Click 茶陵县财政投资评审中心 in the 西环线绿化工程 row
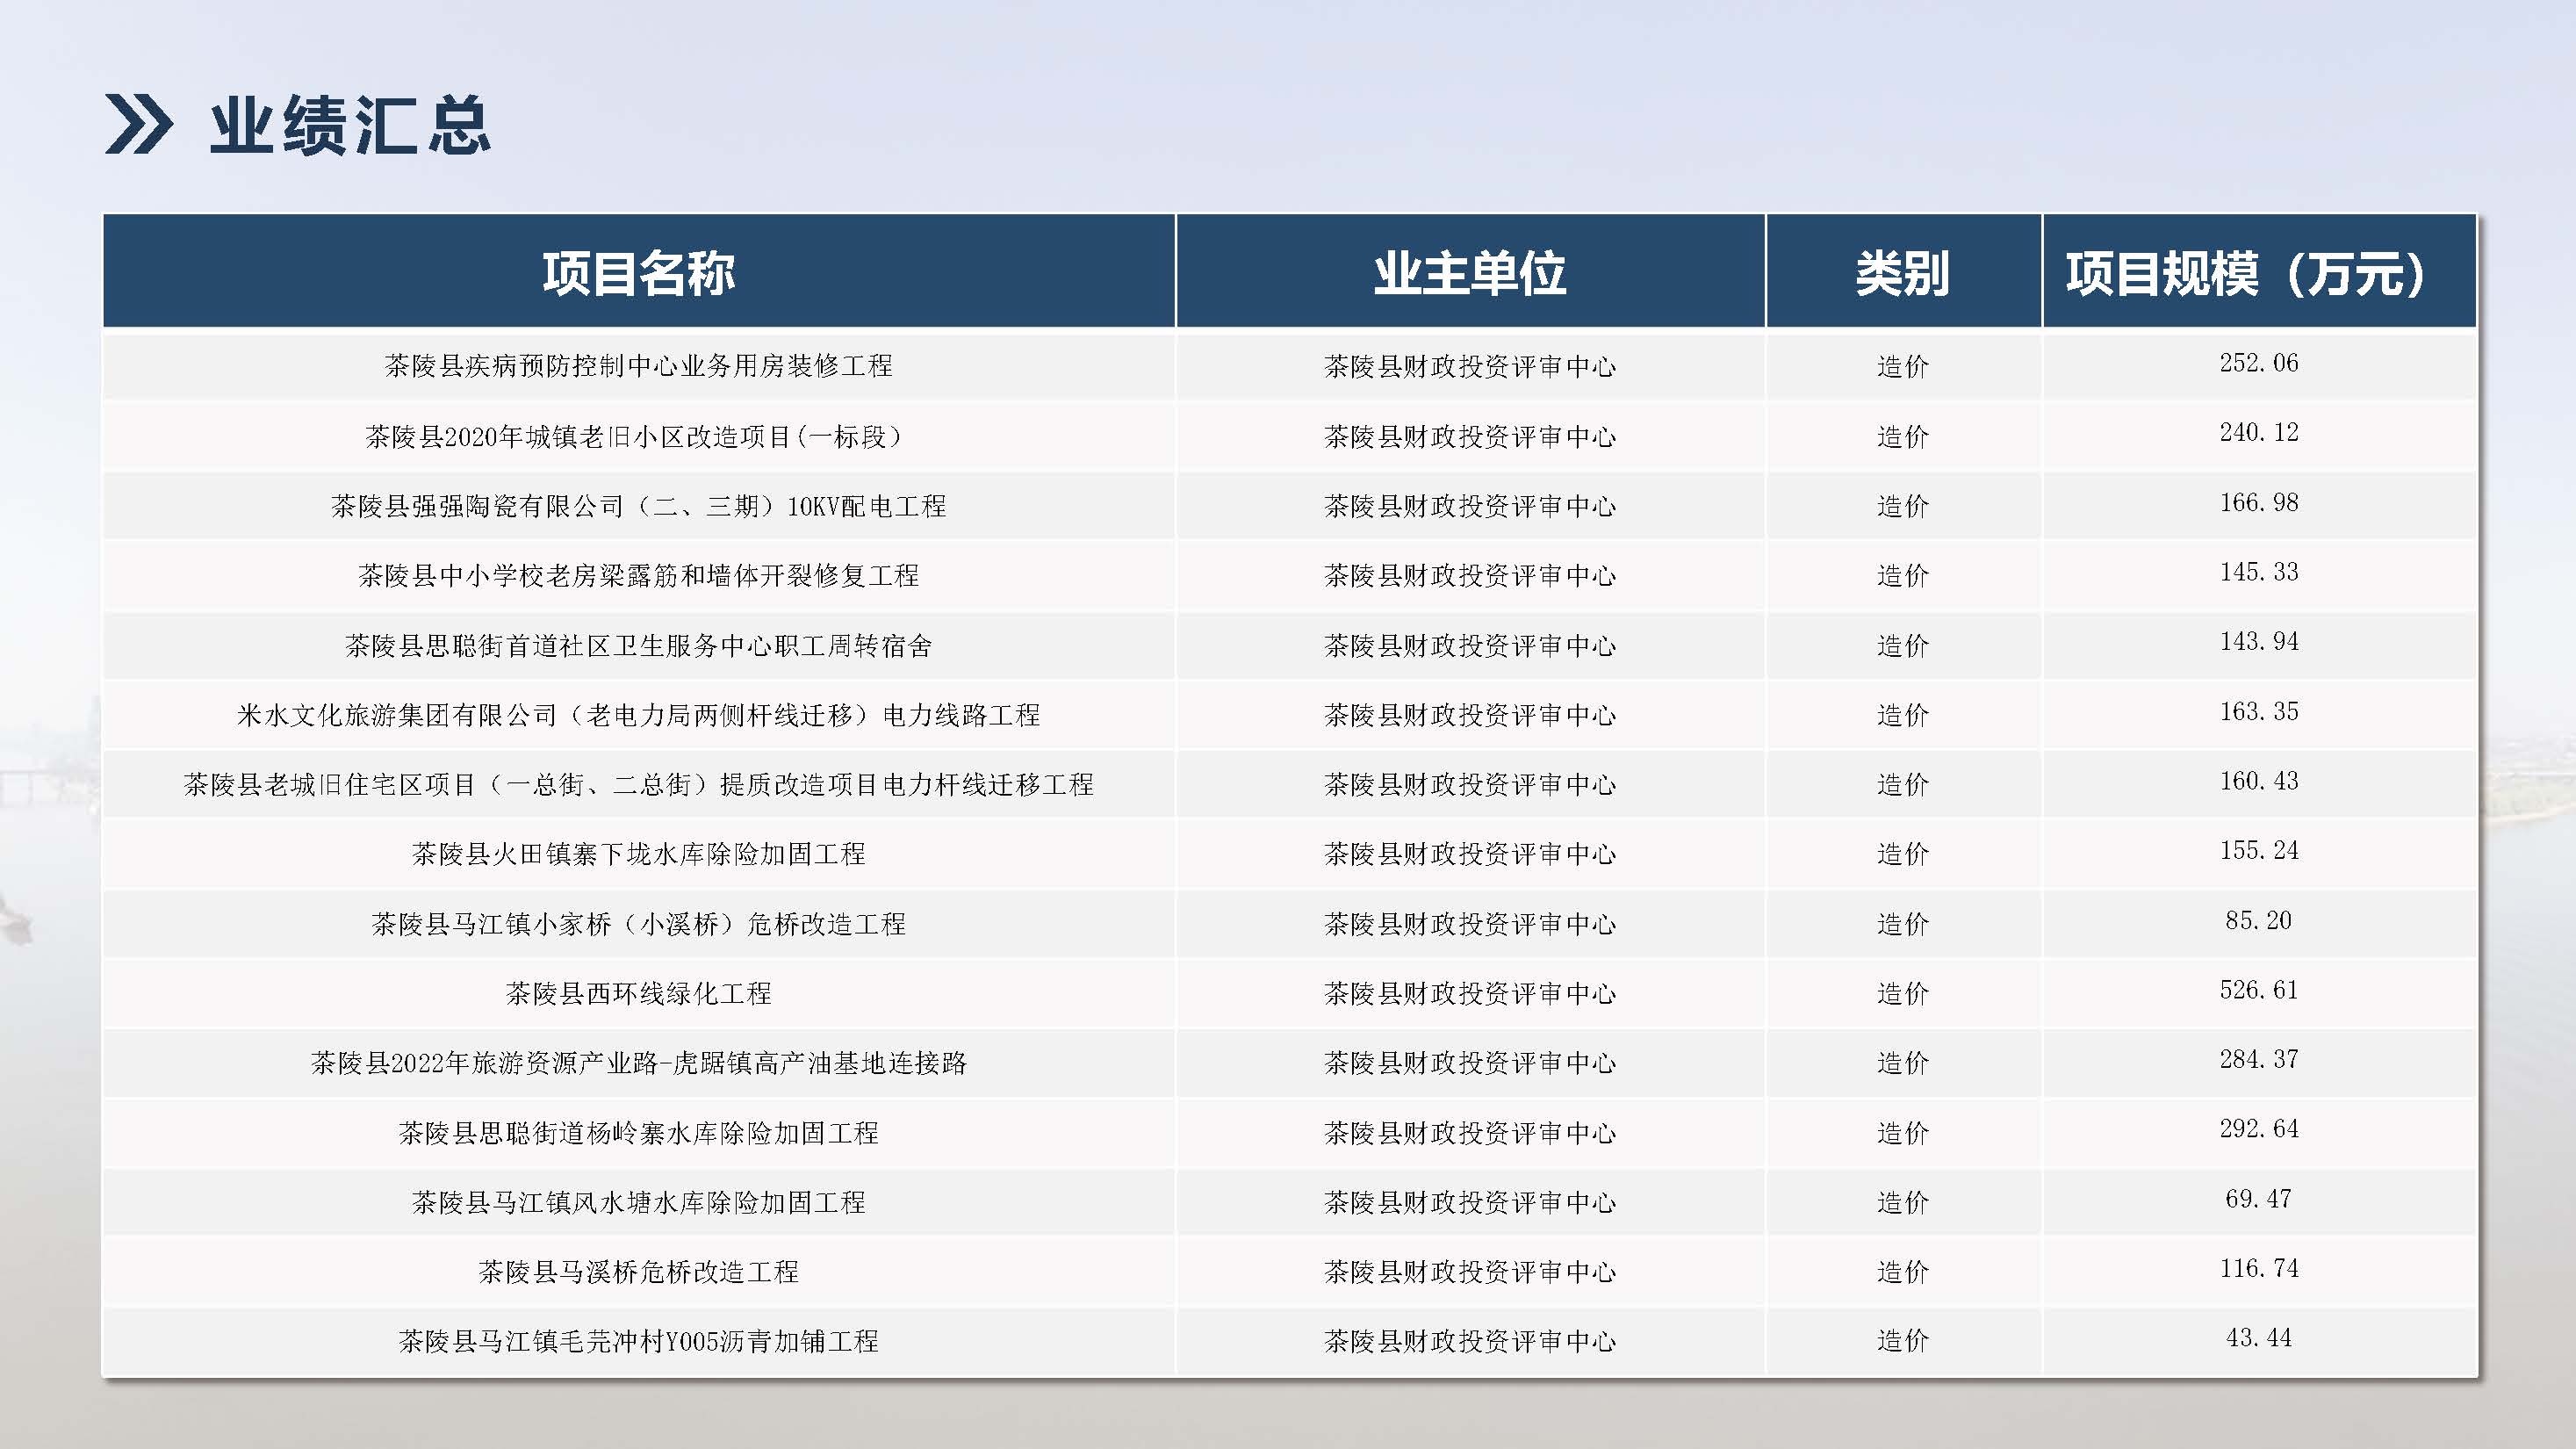The image size is (2576, 1449). click(1470, 994)
